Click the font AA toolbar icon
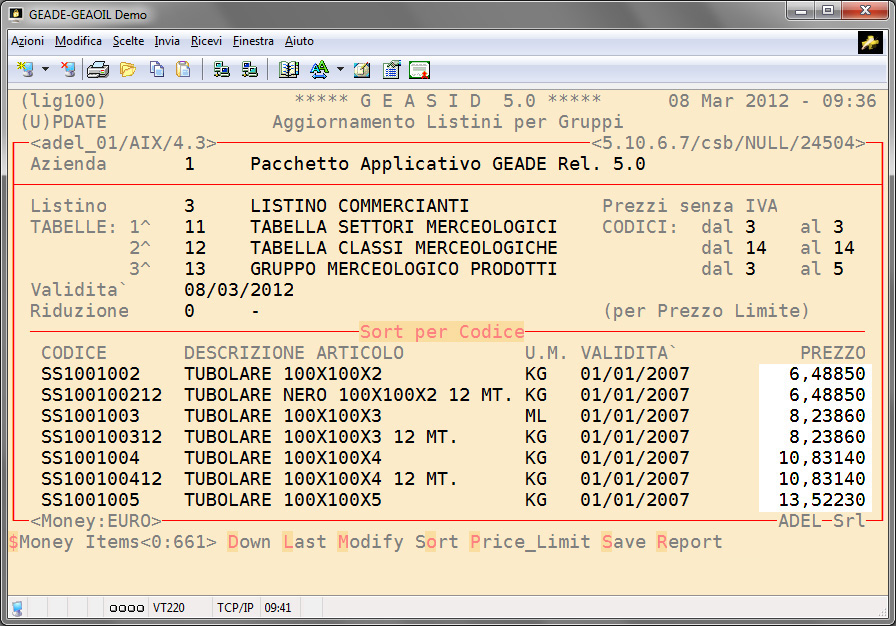The image size is (896, 626). tap(319, 69)
